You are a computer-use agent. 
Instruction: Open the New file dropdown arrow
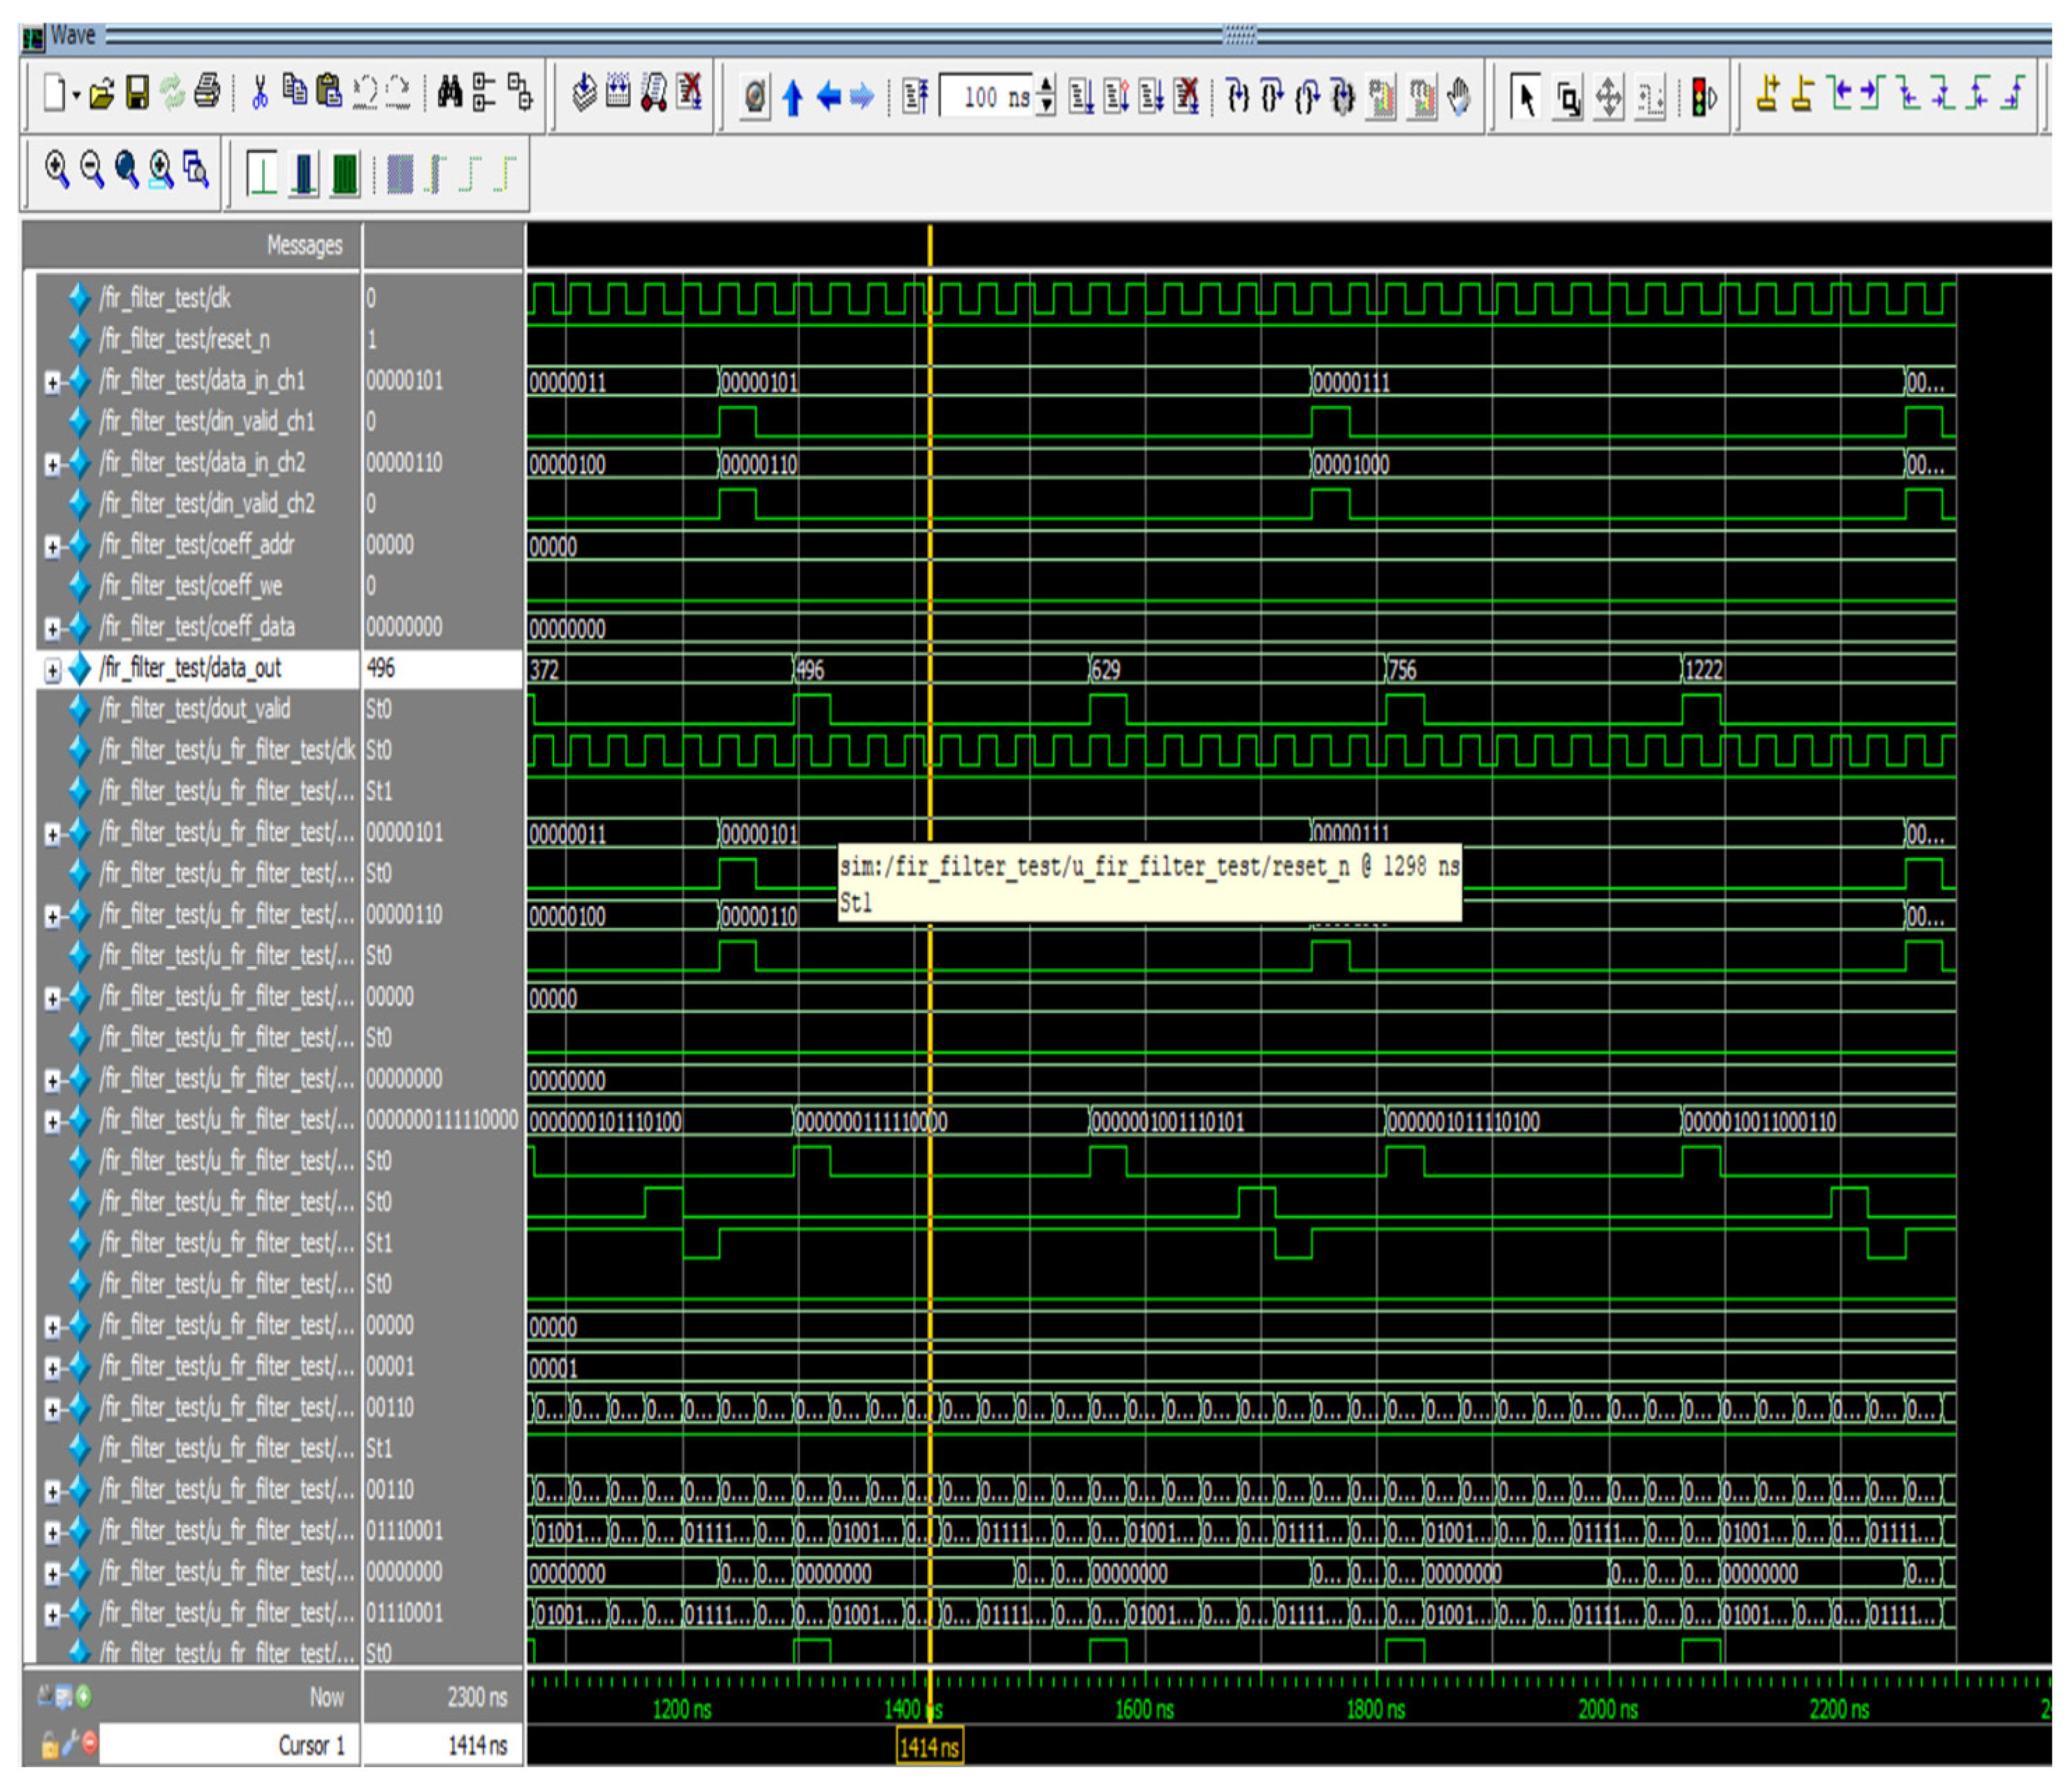click(x=76, y=96)
